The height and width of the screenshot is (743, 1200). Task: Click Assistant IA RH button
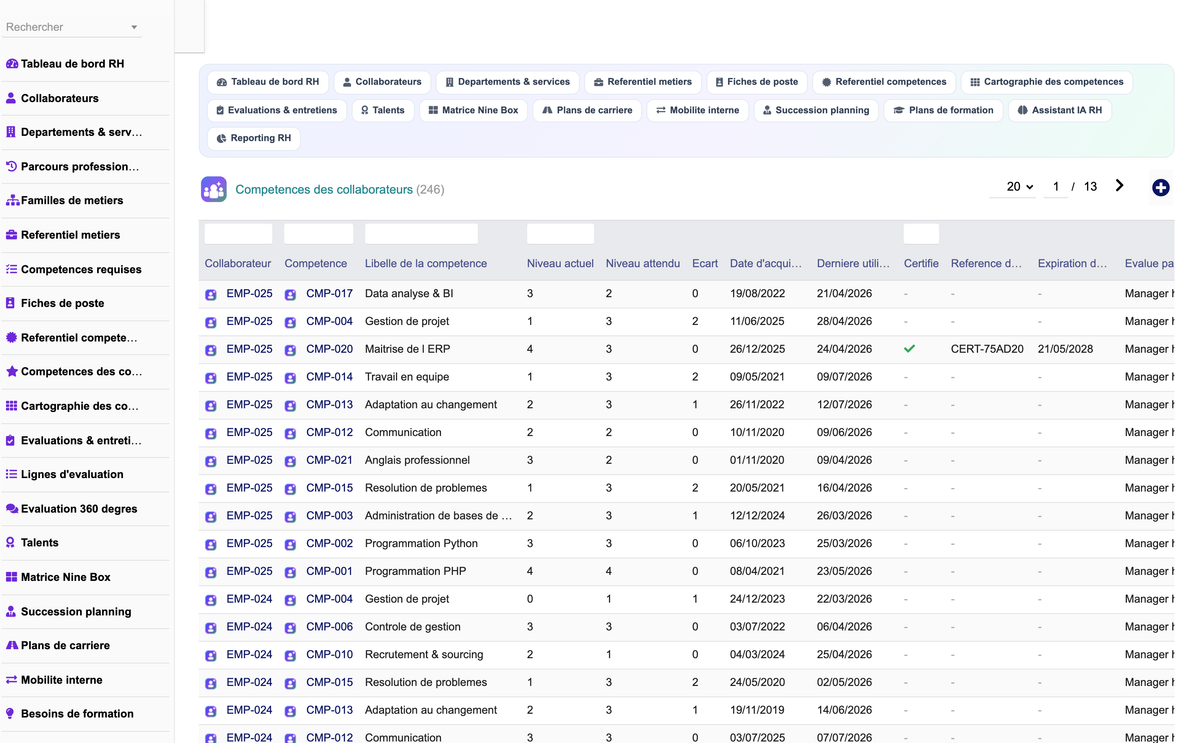[1060, 110]
